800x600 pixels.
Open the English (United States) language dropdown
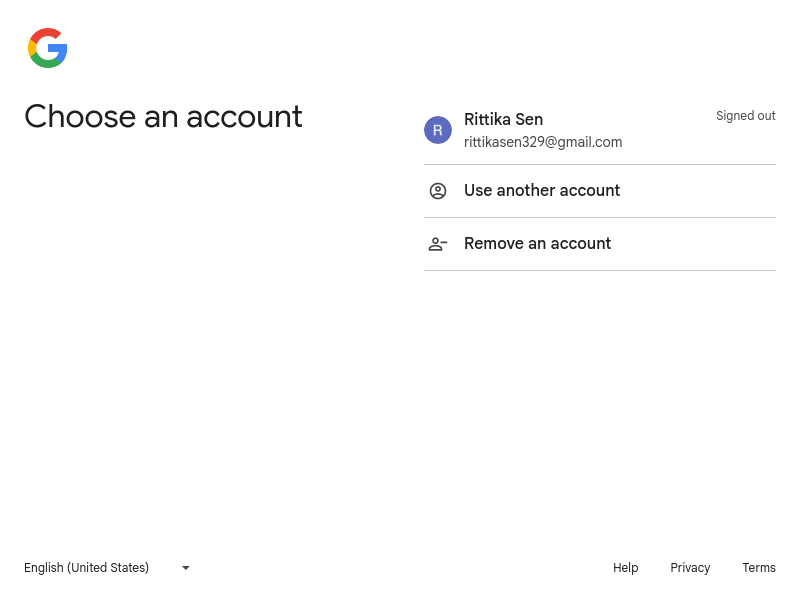(x=108, y=568)
